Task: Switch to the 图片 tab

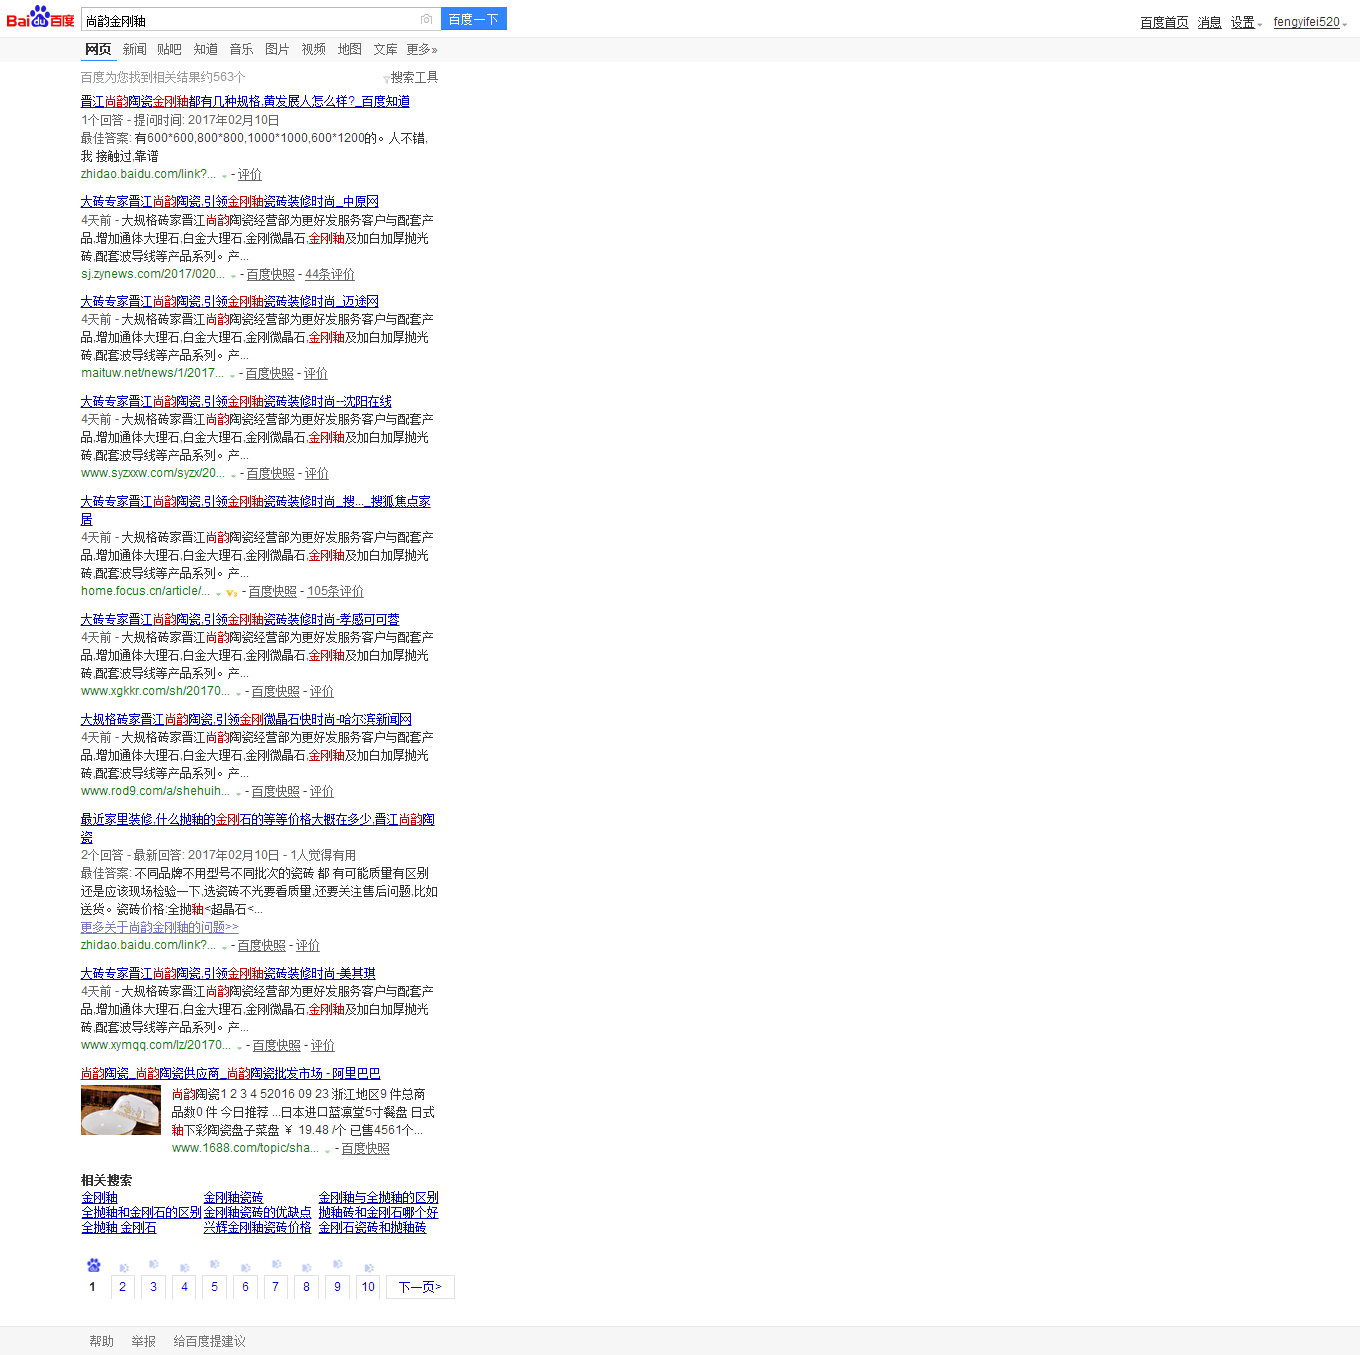Action: (x=277, y=49)
